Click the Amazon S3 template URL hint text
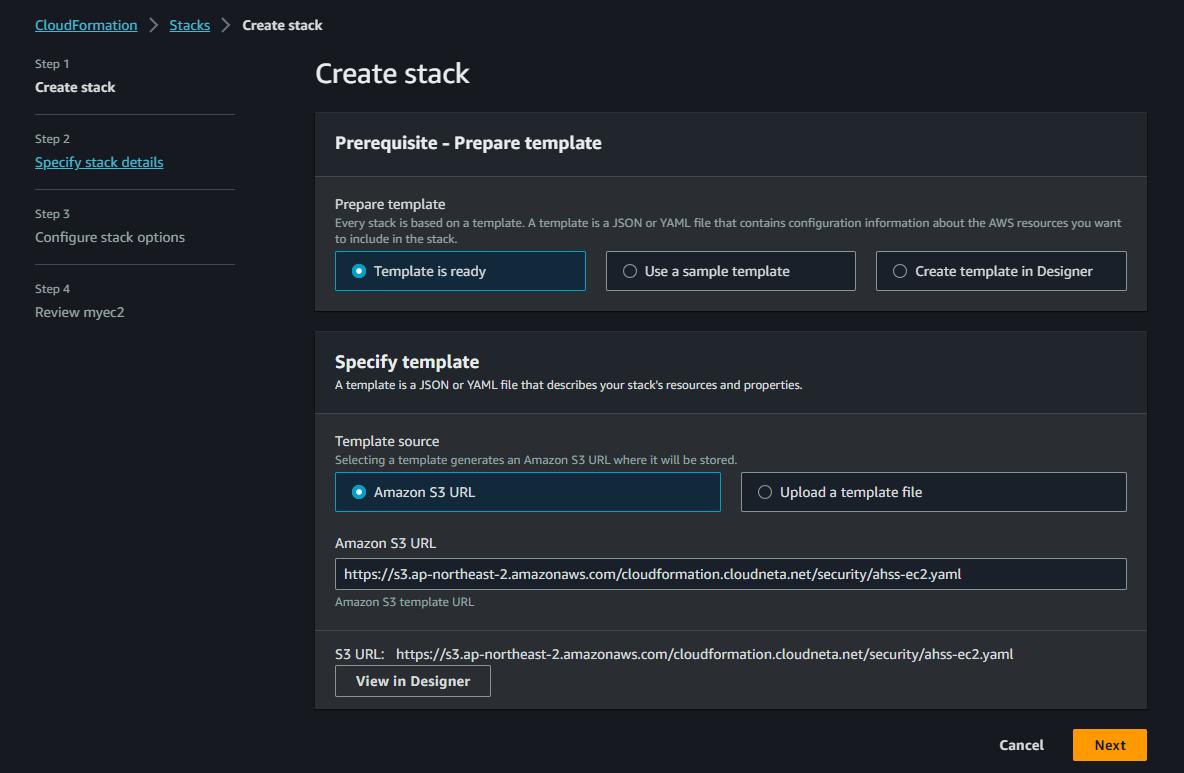 click(405, 602)
